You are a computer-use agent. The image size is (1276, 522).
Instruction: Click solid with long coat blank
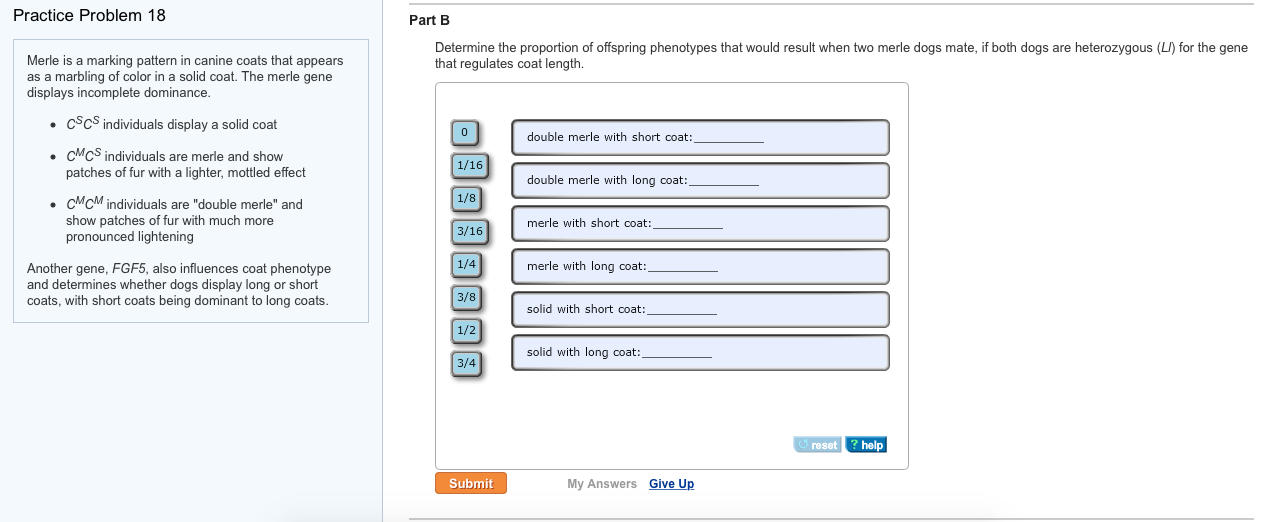(677, 353)
